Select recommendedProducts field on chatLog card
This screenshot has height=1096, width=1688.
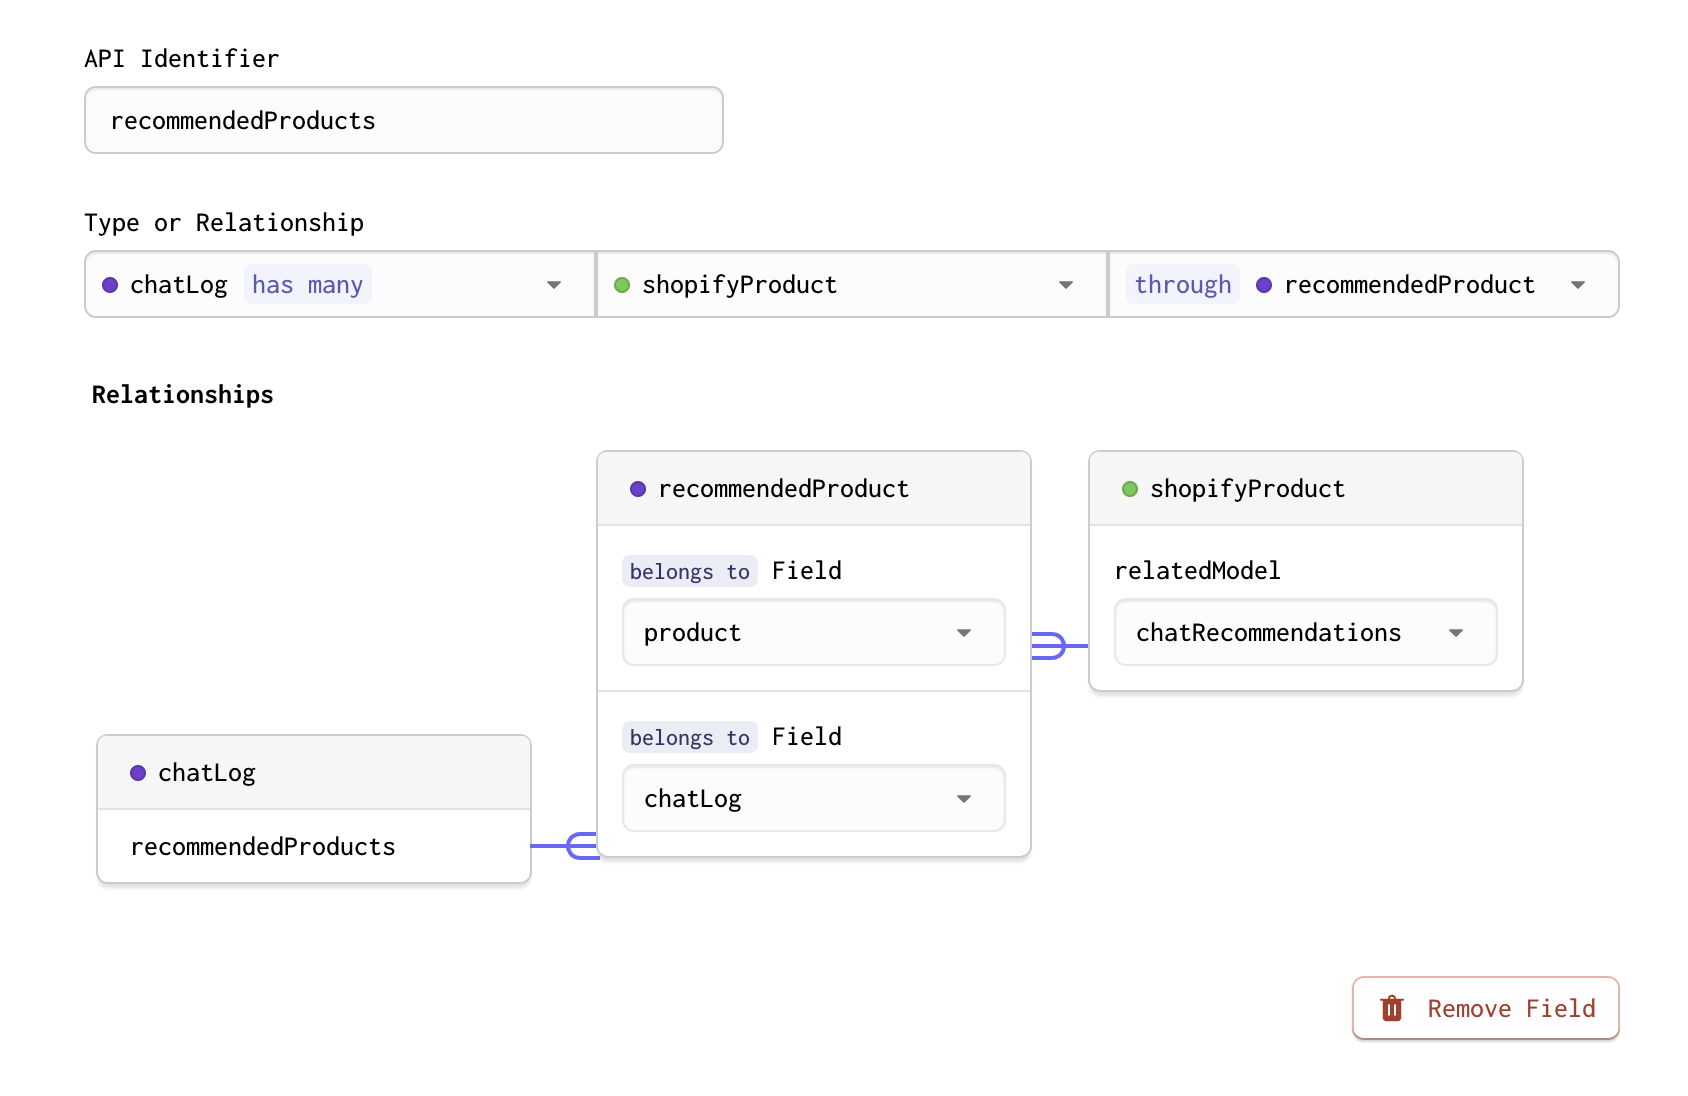click(x=262, y=846)
